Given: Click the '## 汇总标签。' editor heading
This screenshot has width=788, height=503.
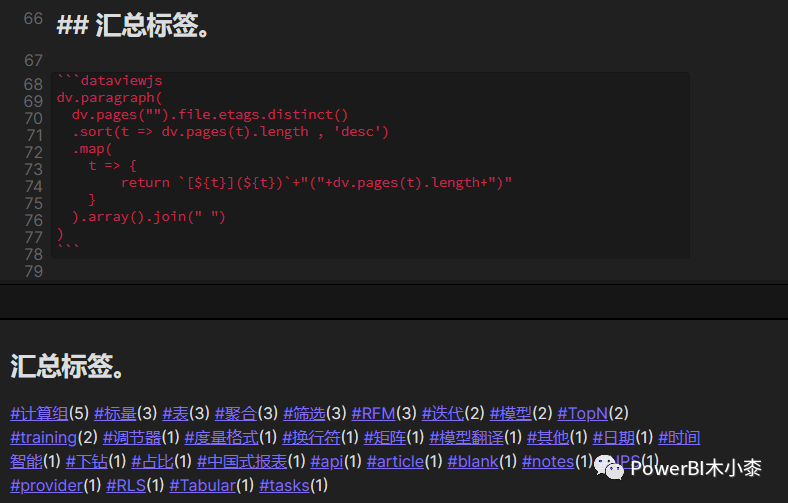Looking at the screenshot, I should 133,25.
